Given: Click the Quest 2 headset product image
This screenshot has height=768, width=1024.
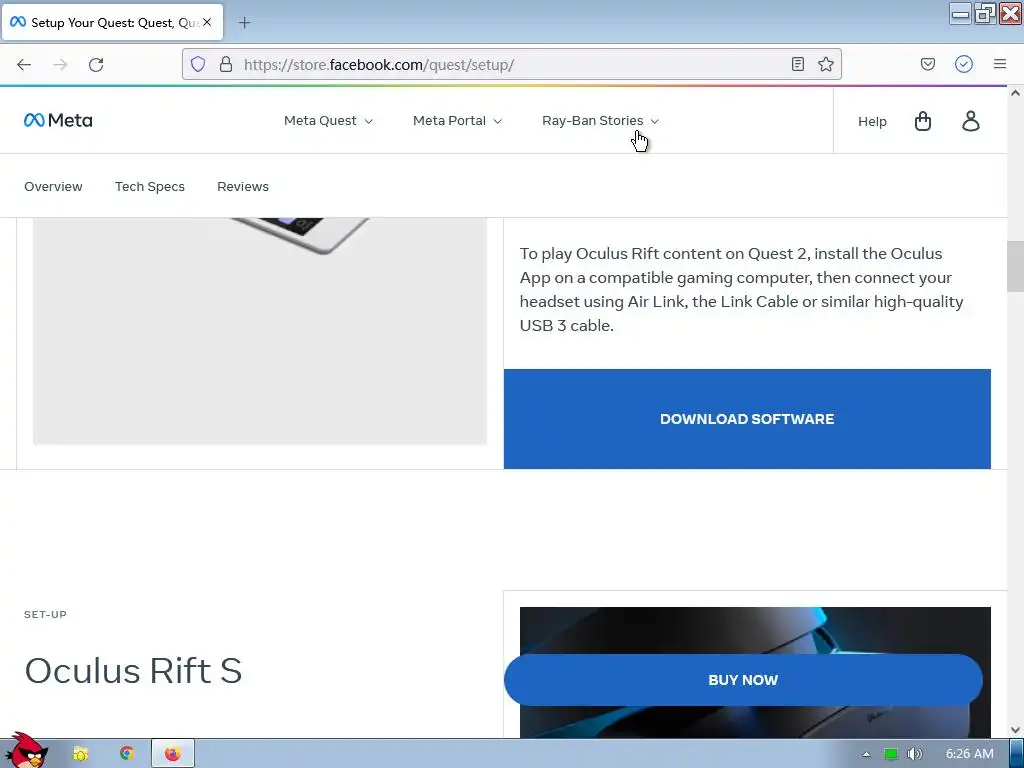Looking at the screenshot, I should pos(260,331).
